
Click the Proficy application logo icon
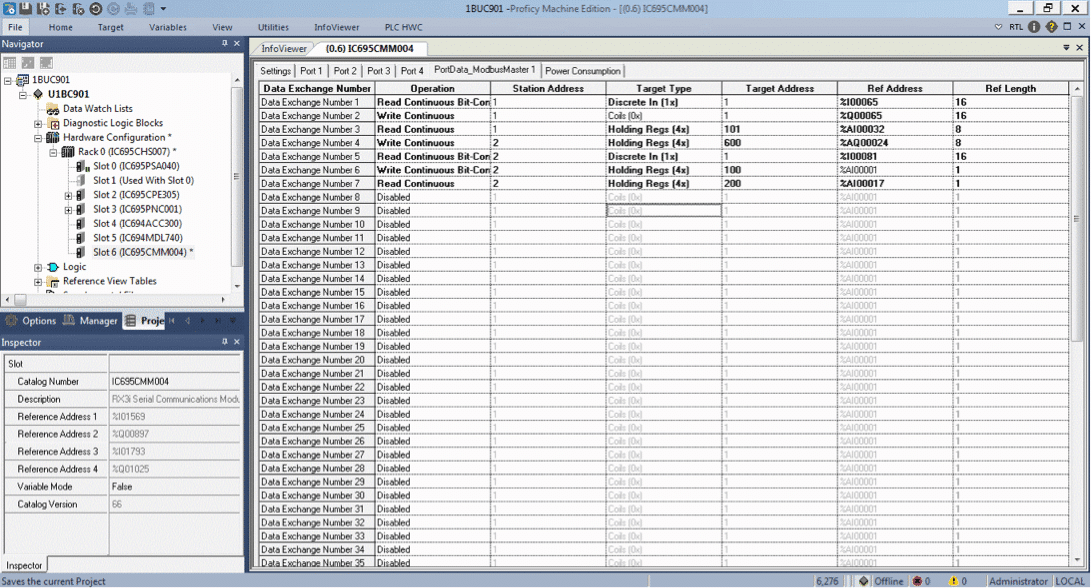click(9, 8)
